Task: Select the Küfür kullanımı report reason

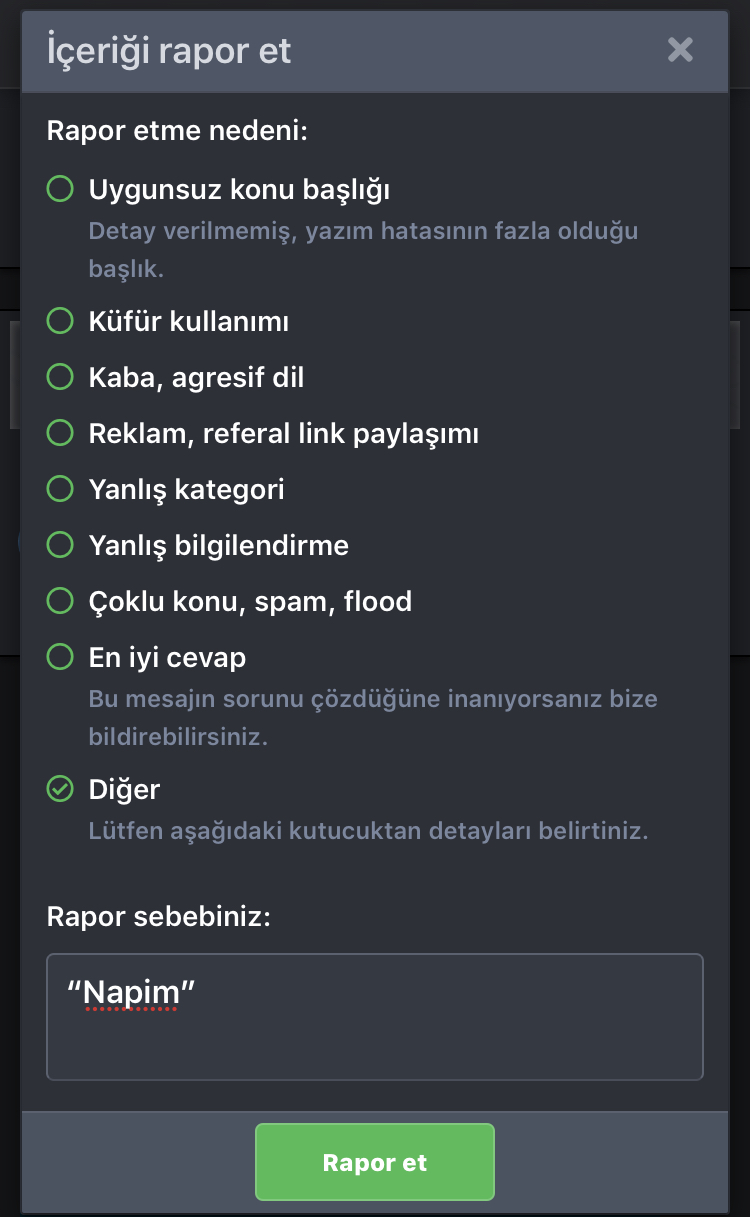Action: click(x=60, y=321)
